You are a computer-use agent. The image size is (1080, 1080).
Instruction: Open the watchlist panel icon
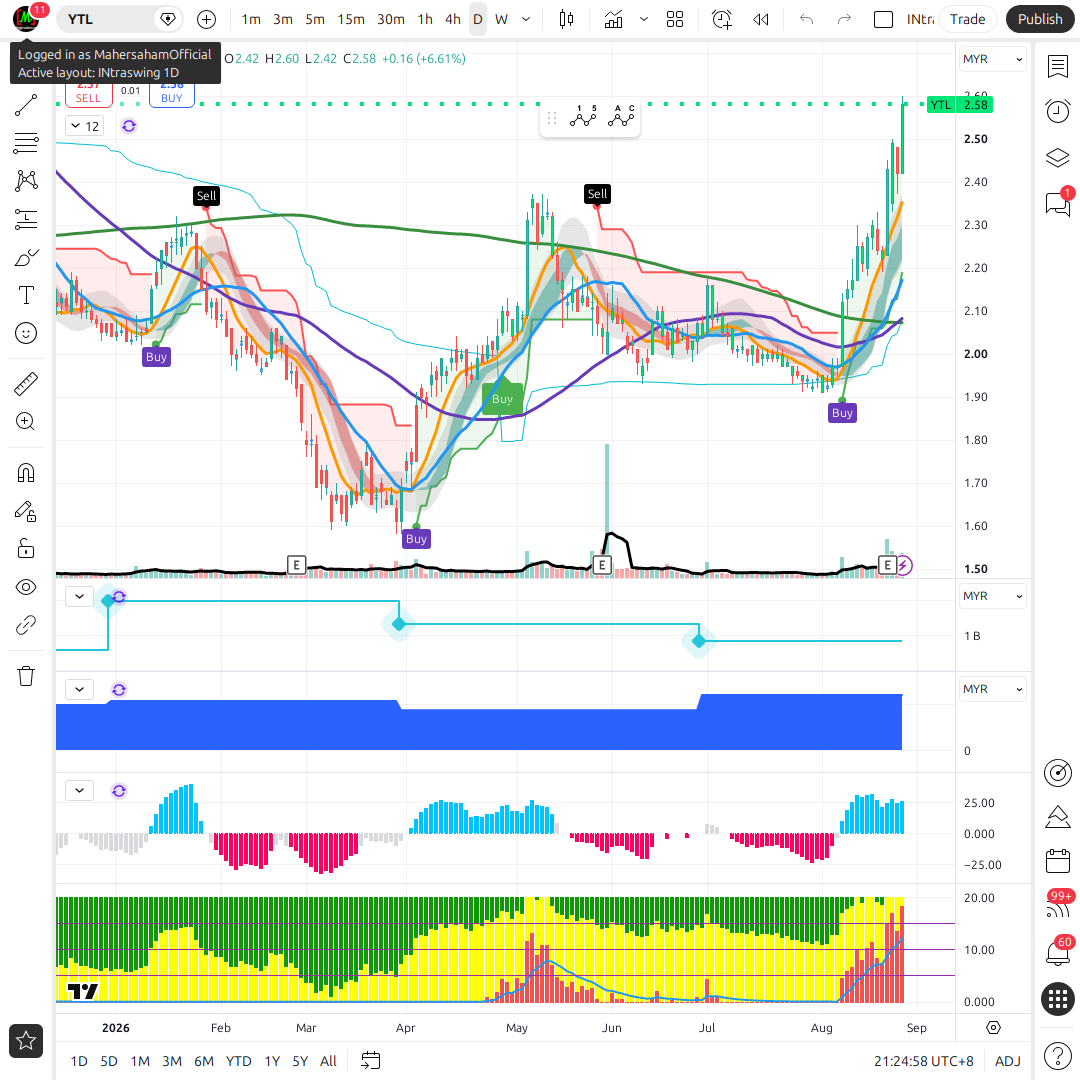1057,67
